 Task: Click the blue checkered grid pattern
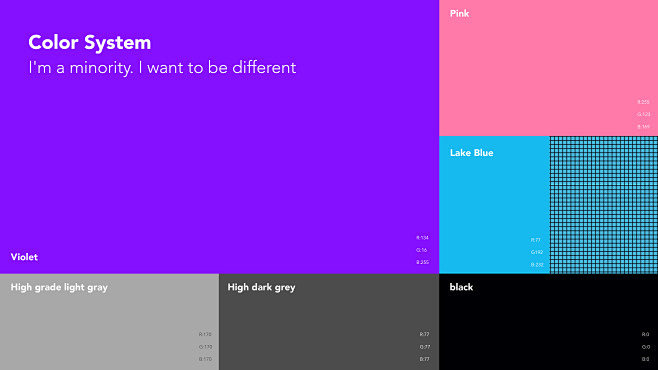tap(604, 205)
